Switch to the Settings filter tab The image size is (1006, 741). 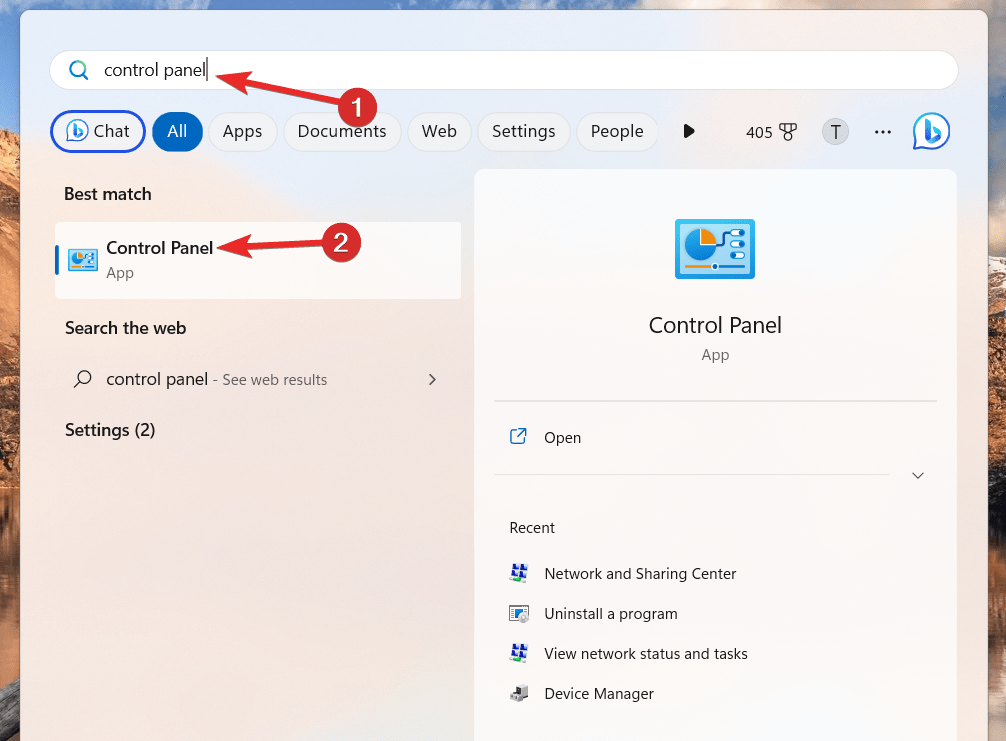[x=523, y=131]
